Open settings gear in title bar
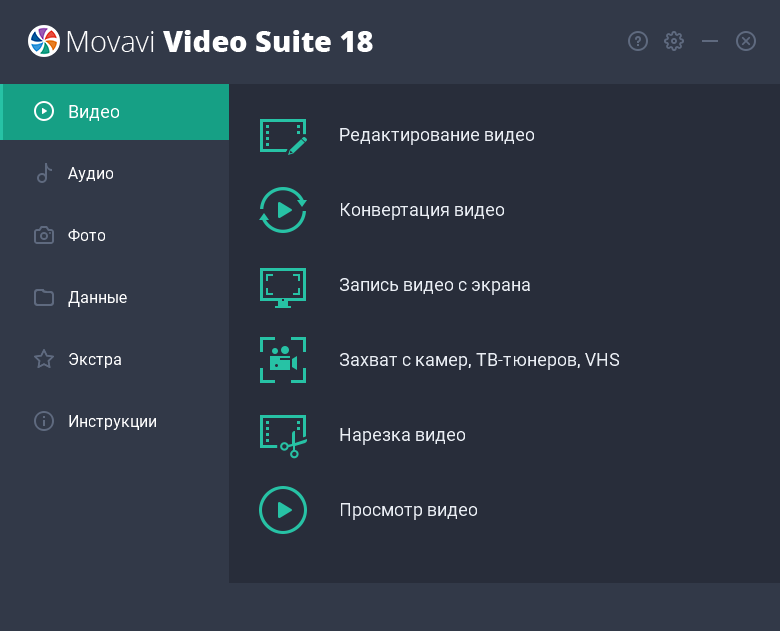This screenshot has height=631, width=780. coord(674,41)
